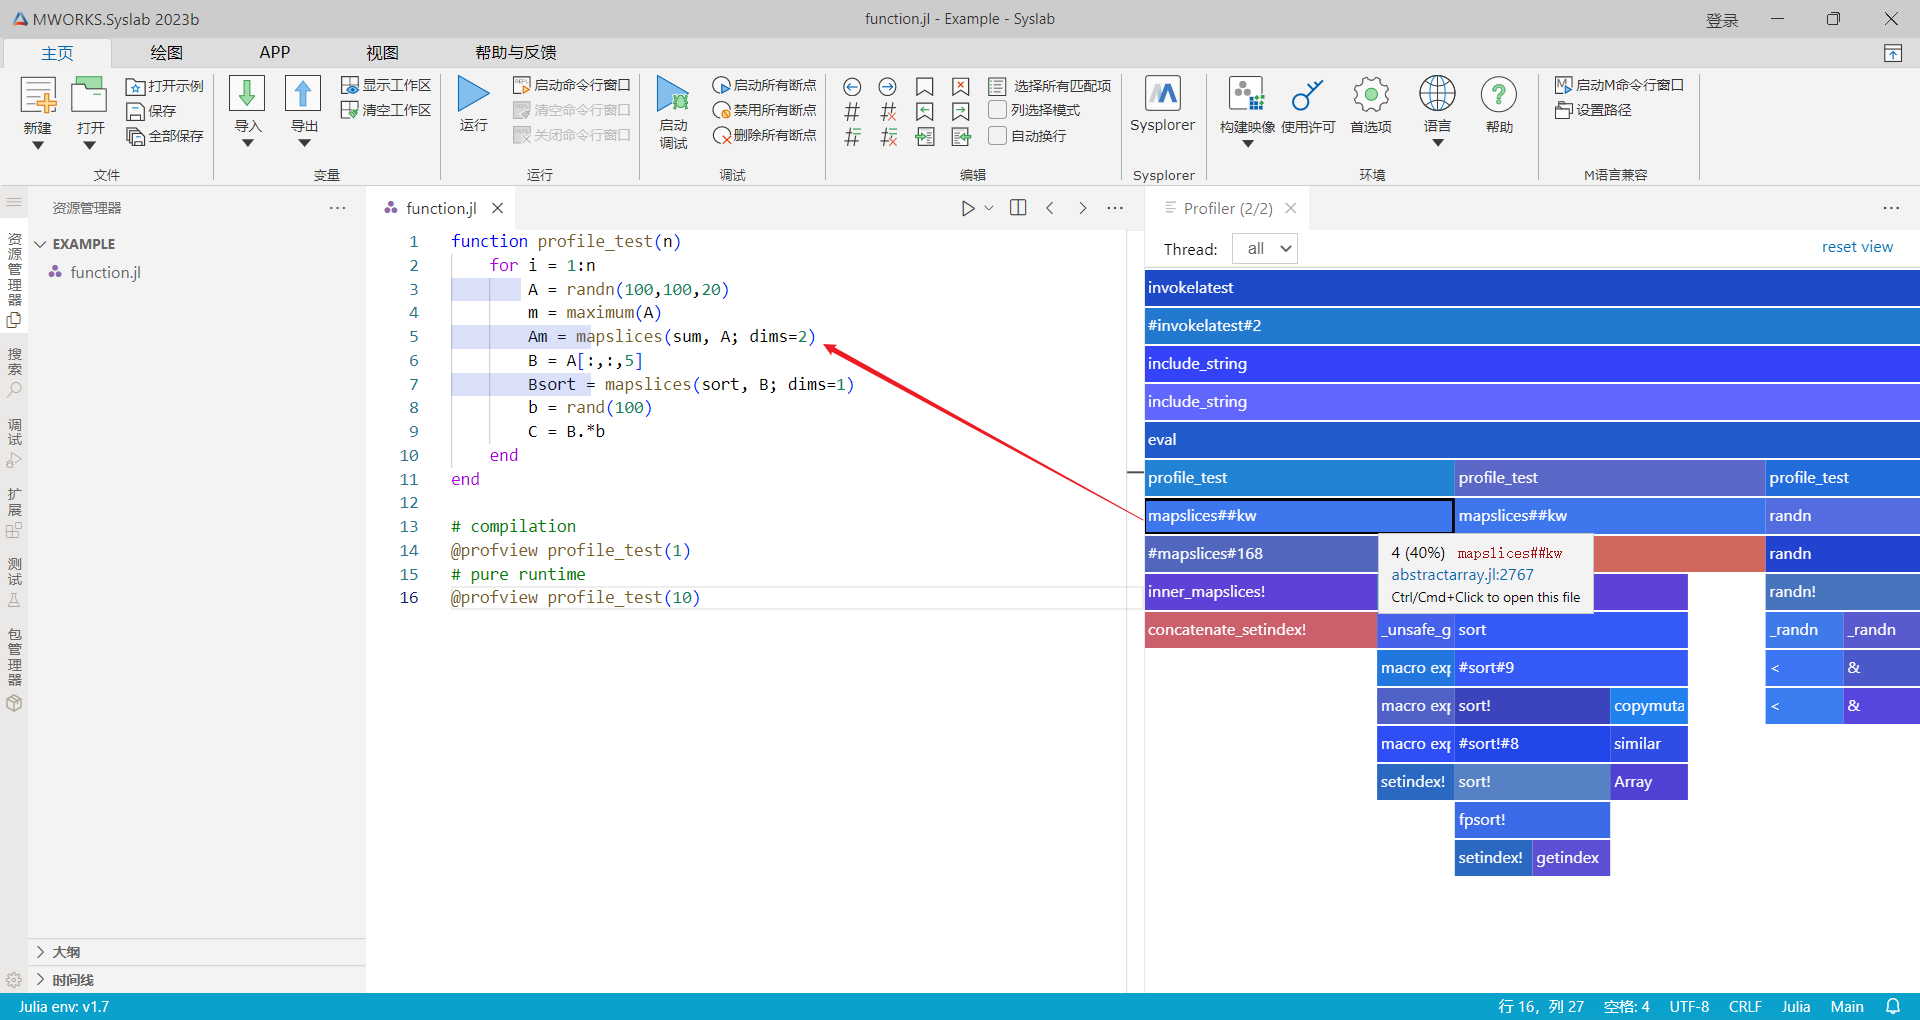The image size is (1920, 1020).
Task: Enable column selection mode (列选择模式) checkbox
Action: tap(997, 110)
